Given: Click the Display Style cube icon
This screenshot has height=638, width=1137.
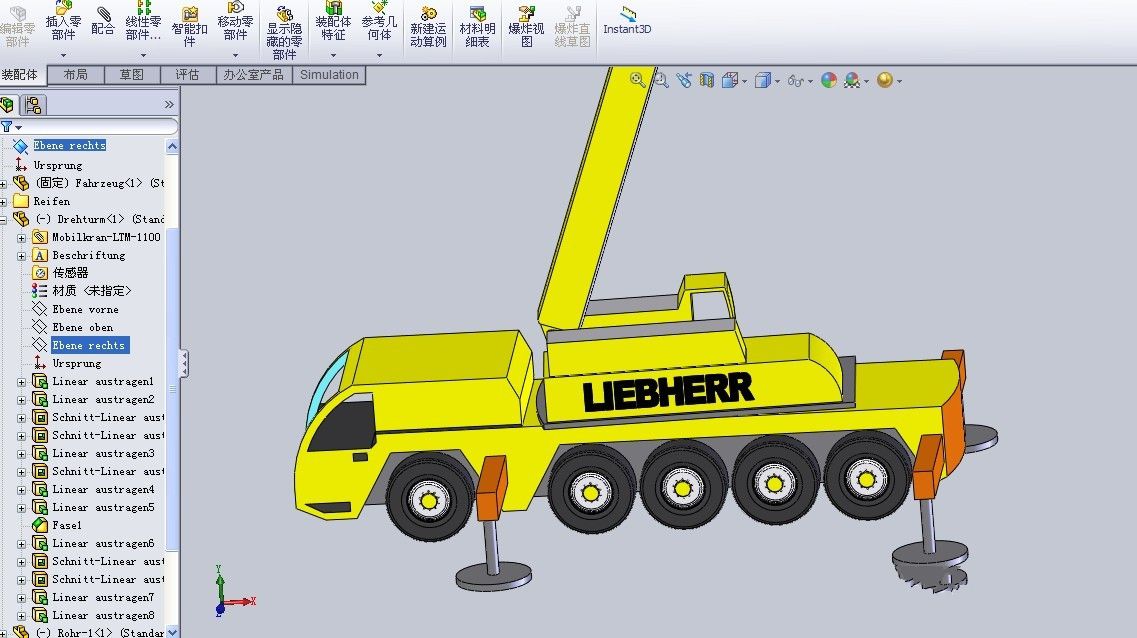Looking at the screenshot, I should (x=762, y=80).
